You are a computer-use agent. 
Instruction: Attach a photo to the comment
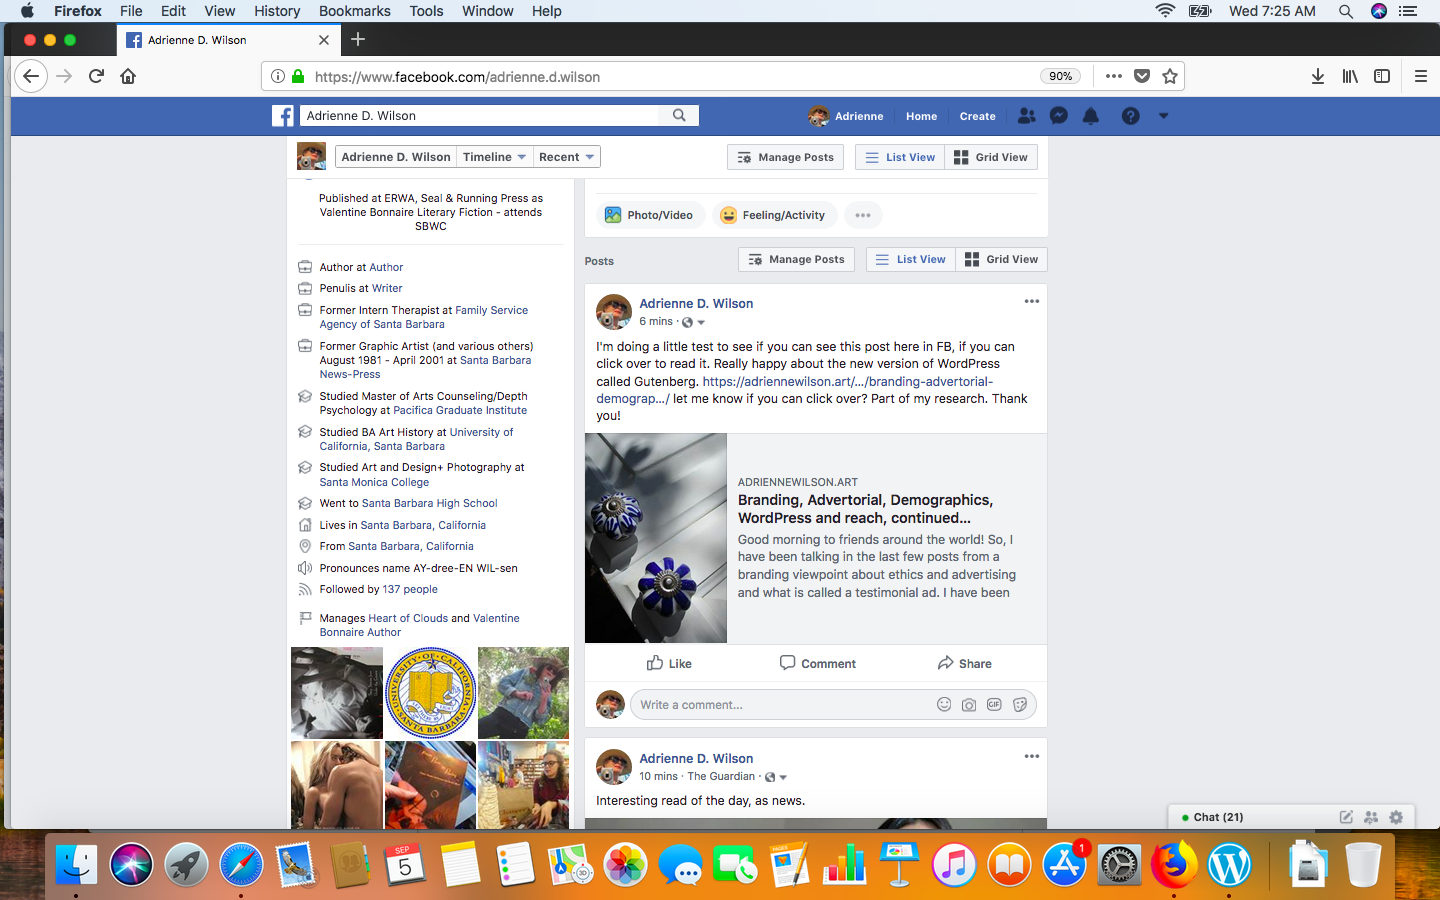(968, 704)
